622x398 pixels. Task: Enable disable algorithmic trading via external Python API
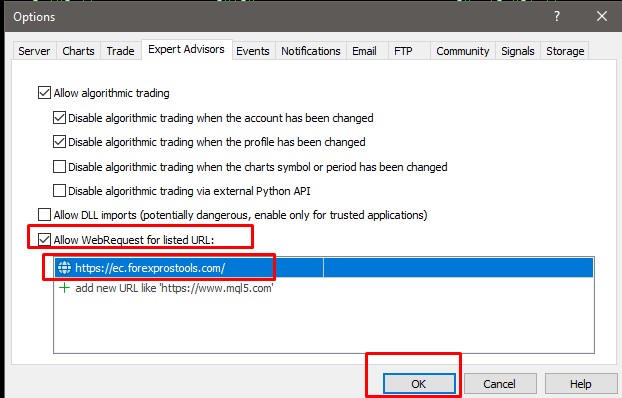tap(60, 191)
